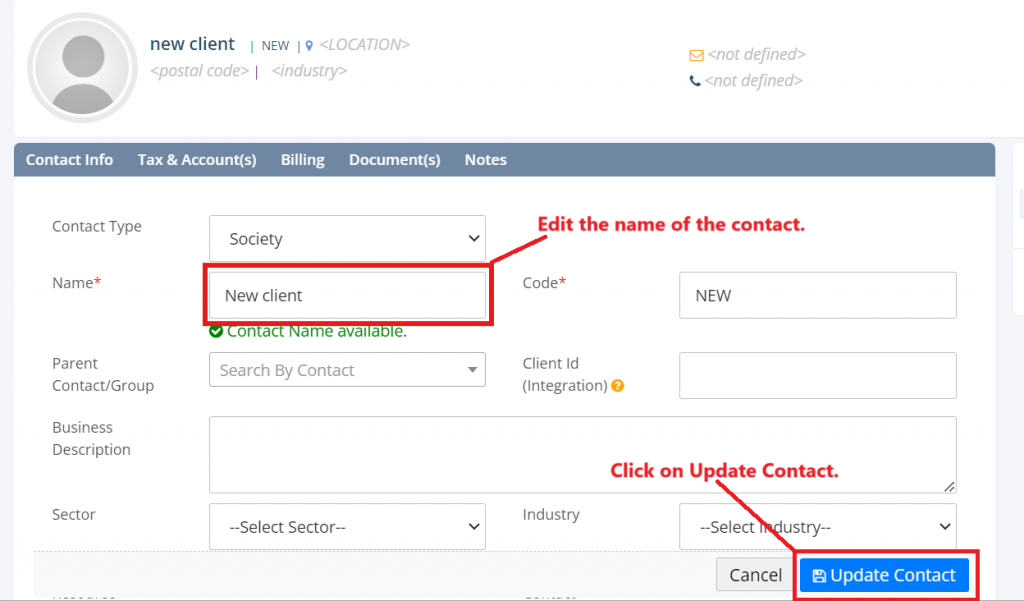Screen dimensions: 1024x601
Task: Click the profile avatar placeholder image
Action: tap(82, 68)
